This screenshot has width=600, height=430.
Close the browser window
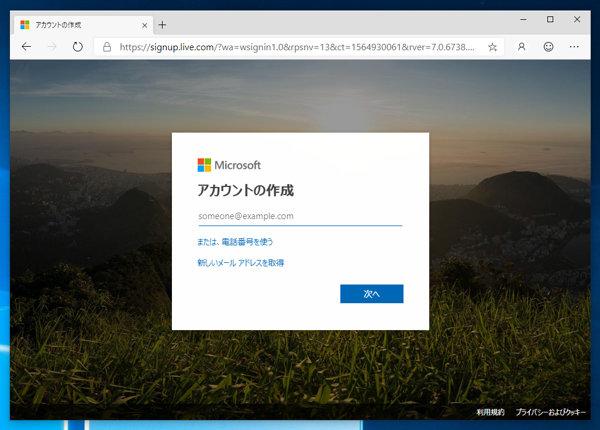click(x=577, y=19)
